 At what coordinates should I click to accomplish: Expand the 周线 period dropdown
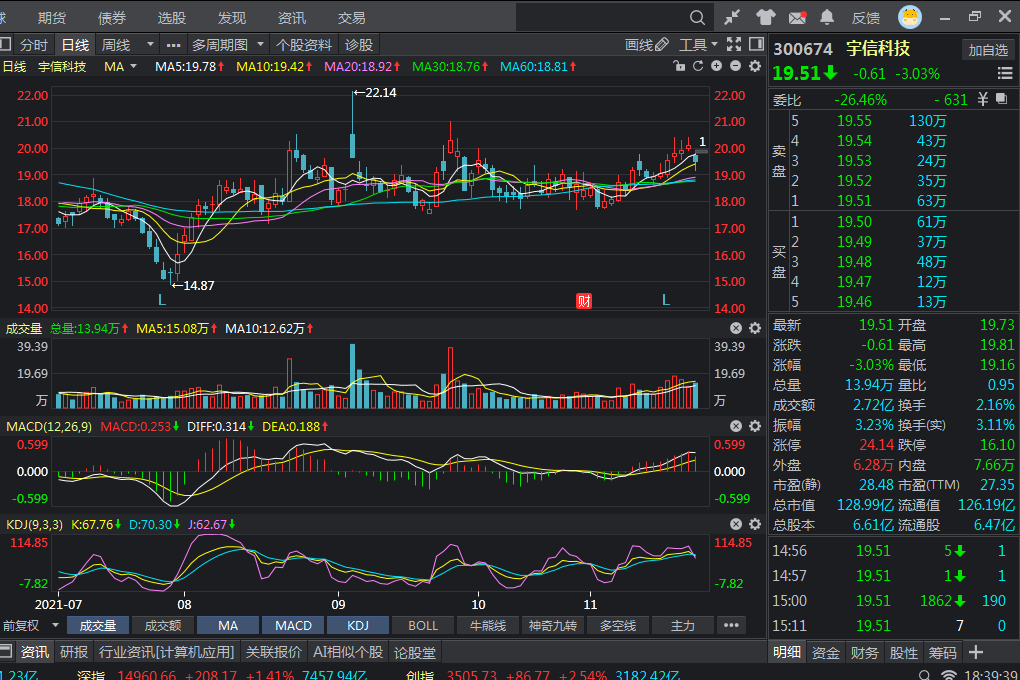pyautogui.click(x=150, y=45)
